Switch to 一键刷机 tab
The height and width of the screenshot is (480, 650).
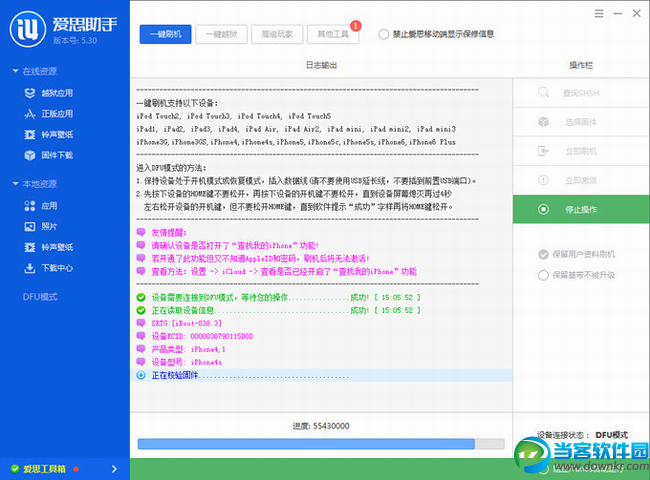pos(165,34)
